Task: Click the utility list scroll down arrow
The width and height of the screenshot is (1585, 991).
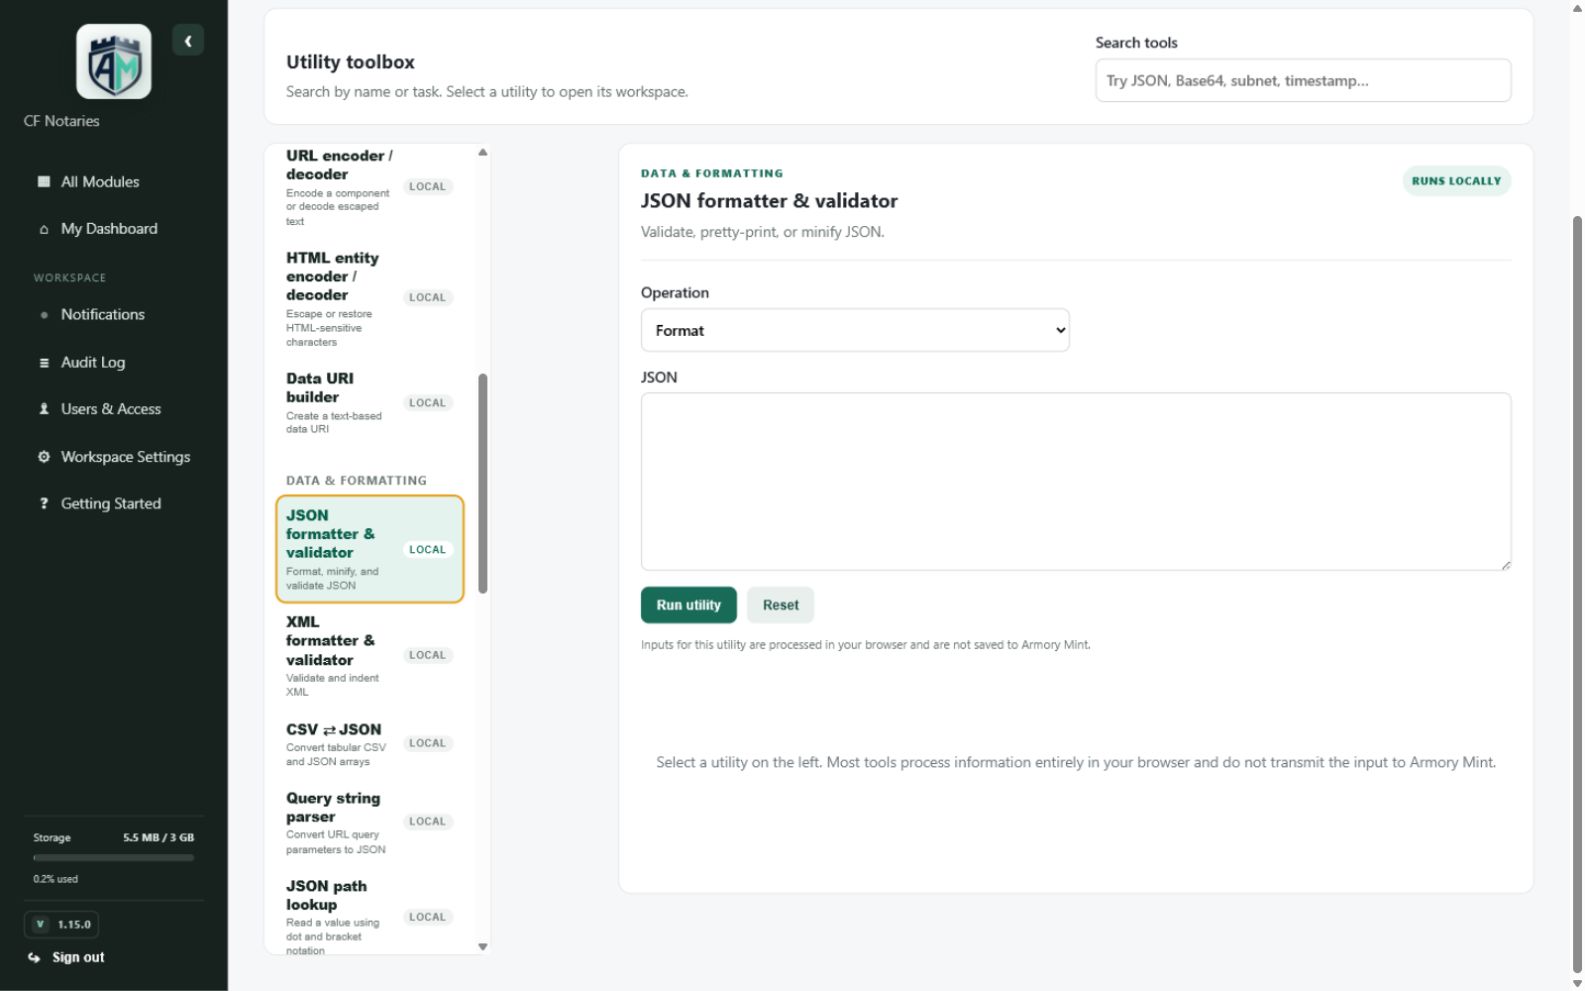Action: pos(483,946)
